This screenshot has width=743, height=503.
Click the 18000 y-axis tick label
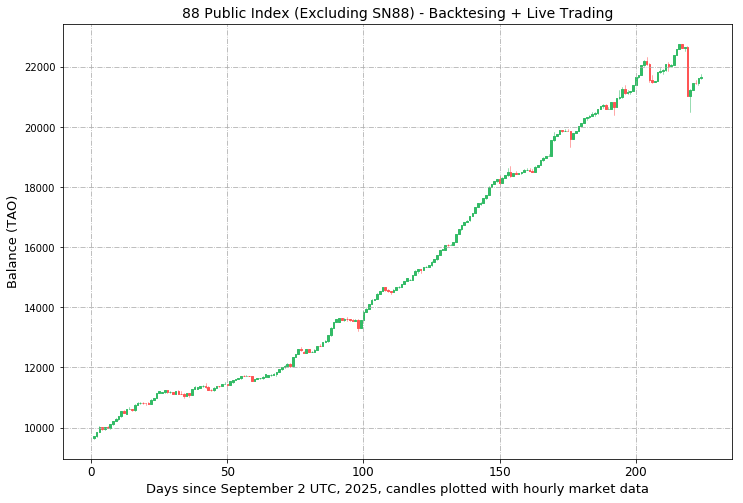(x=40, y=188)
